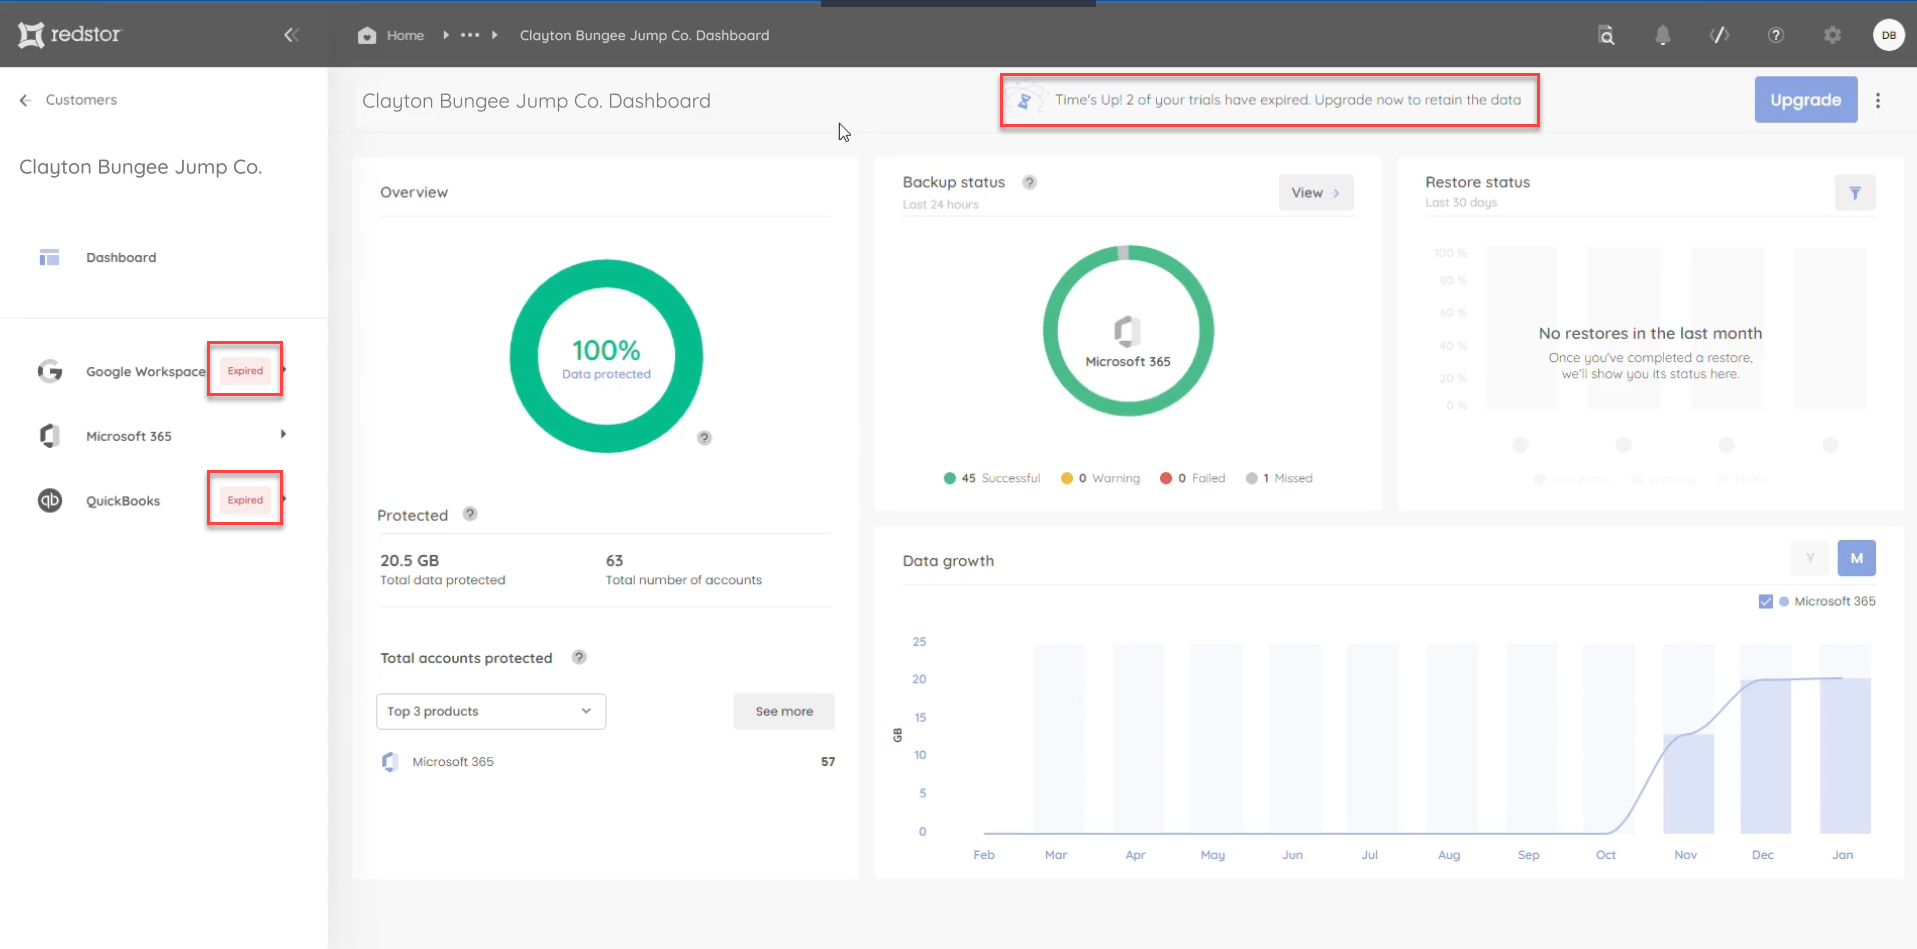1917x949 pixels.
Task: Click the Microsoft 365 icon in backup donut
Action: tap(1127, 331)
